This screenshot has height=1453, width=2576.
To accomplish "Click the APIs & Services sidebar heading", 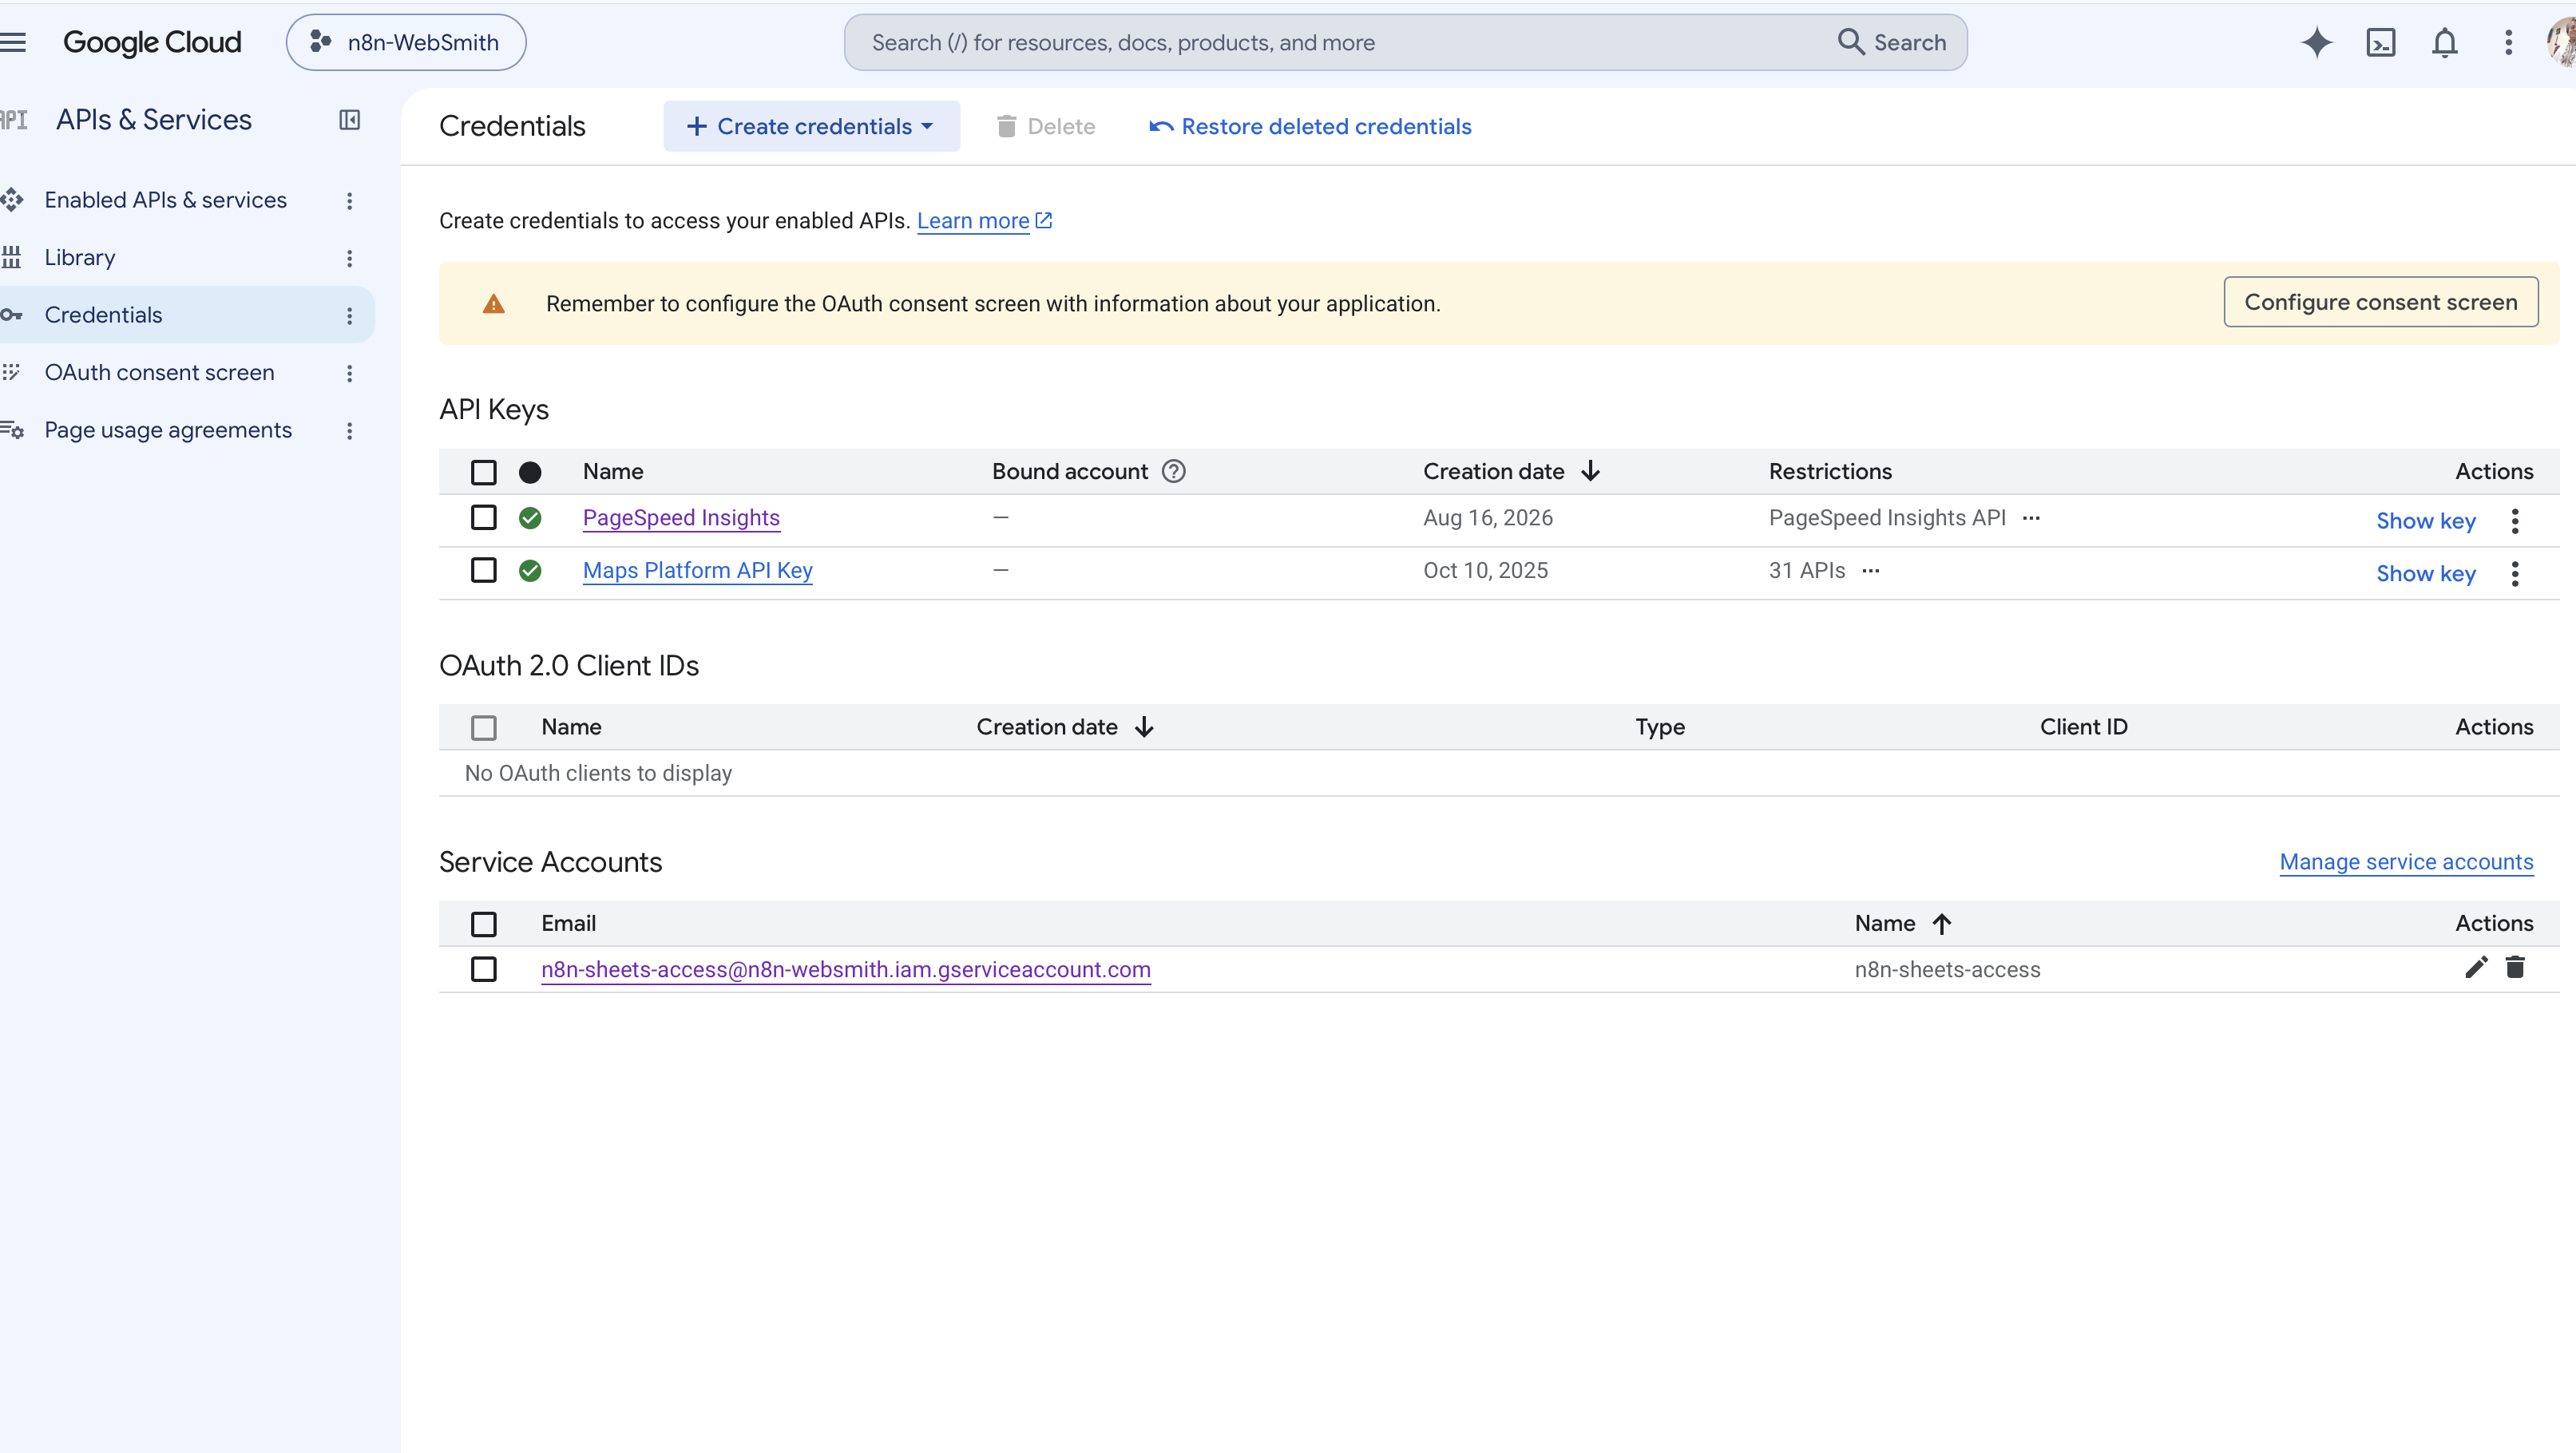I will [x=154, y=120].
